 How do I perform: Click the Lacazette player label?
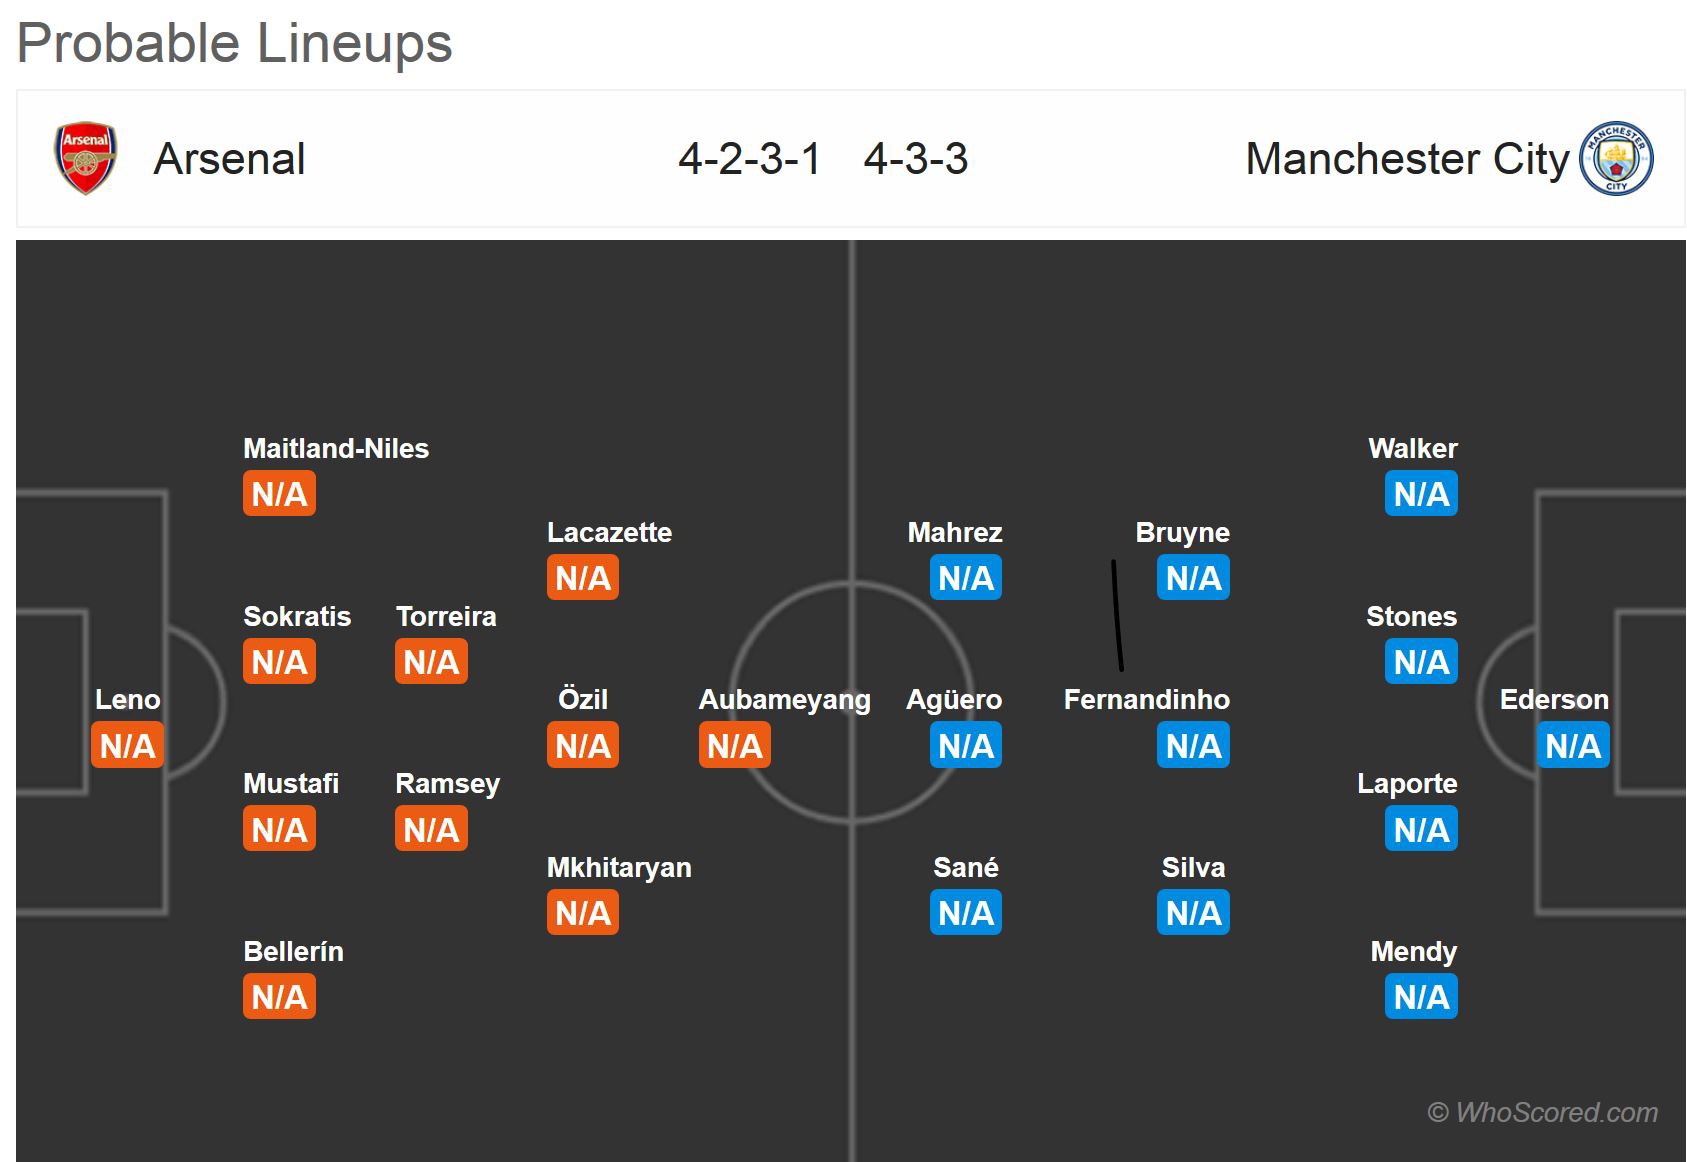point(609,533)
